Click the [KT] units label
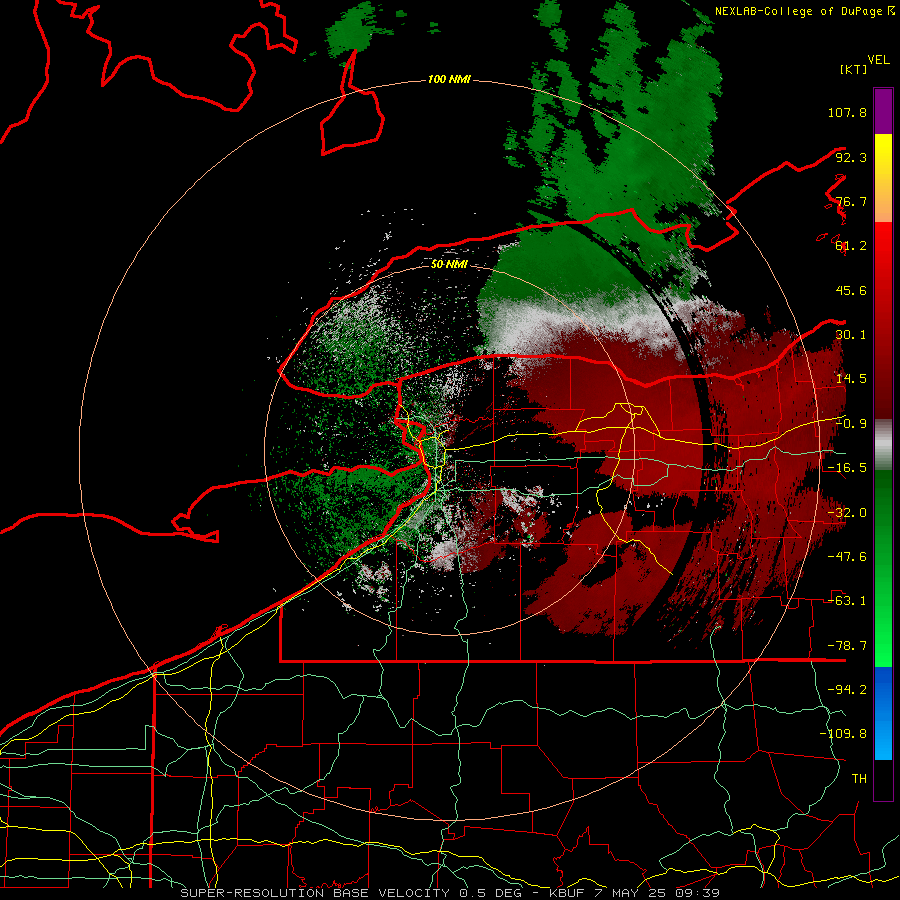This screenshot has height=900, width=900. 853,69
